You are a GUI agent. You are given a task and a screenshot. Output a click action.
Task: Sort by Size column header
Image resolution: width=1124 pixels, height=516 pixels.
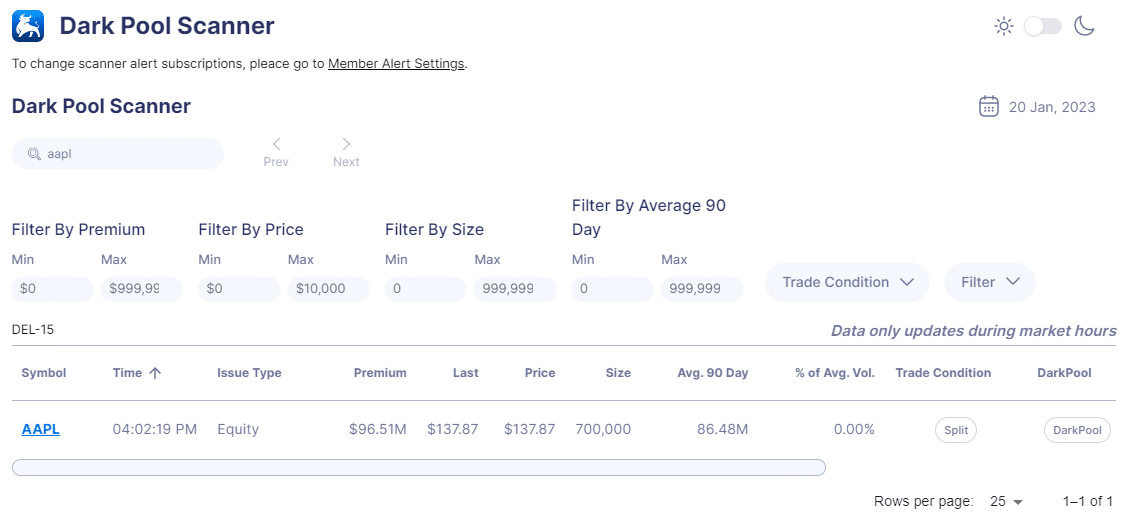[x=618, y=373]
